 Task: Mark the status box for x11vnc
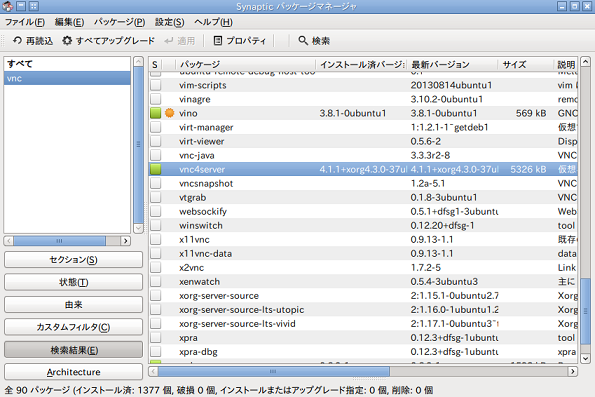pos(156,239)
